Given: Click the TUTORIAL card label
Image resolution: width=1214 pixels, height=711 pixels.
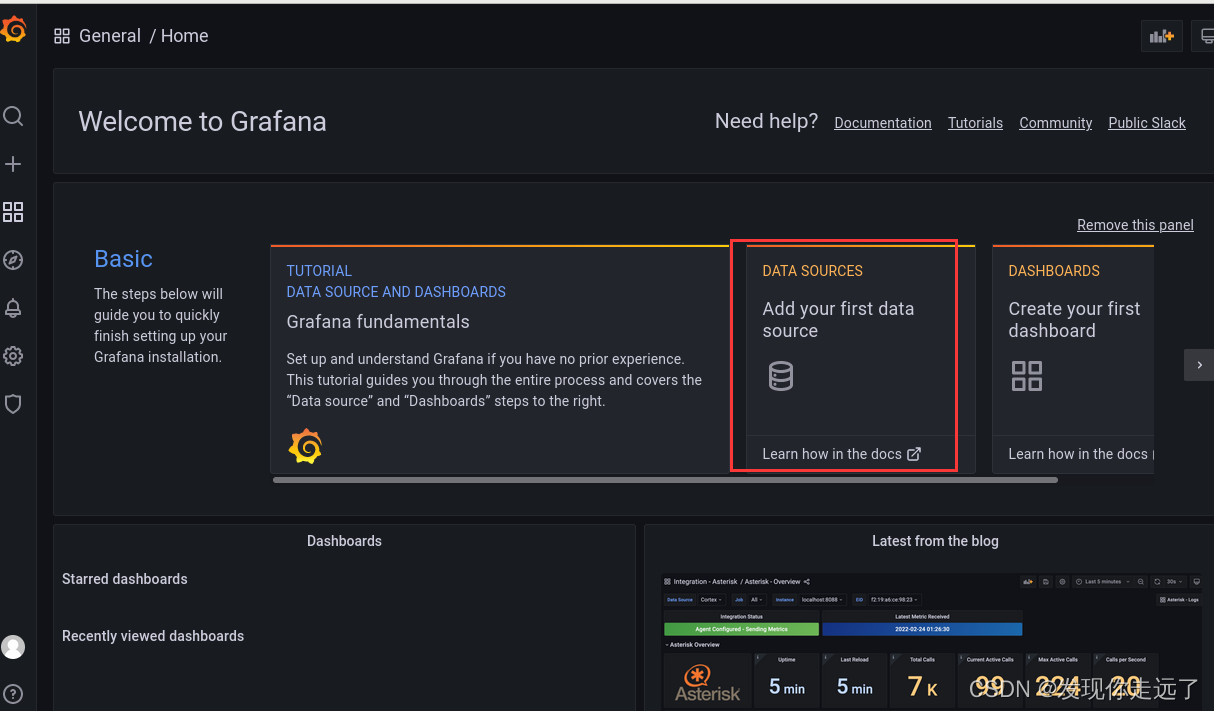Looking at the screenshot, I should click(x=319, y=271).
